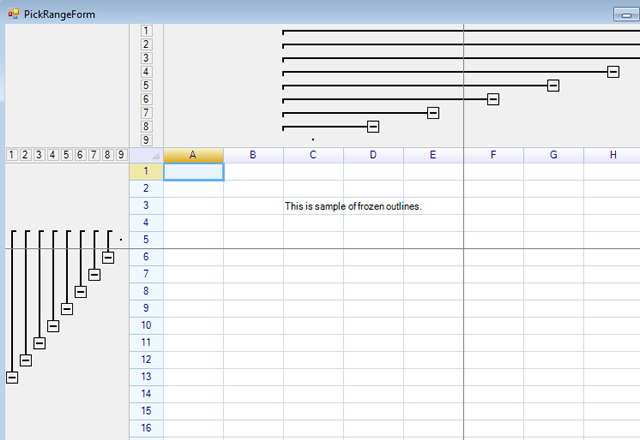Show column outline level 8 in vertical stack
Screen dimensions: 640x440
point(147,127)
